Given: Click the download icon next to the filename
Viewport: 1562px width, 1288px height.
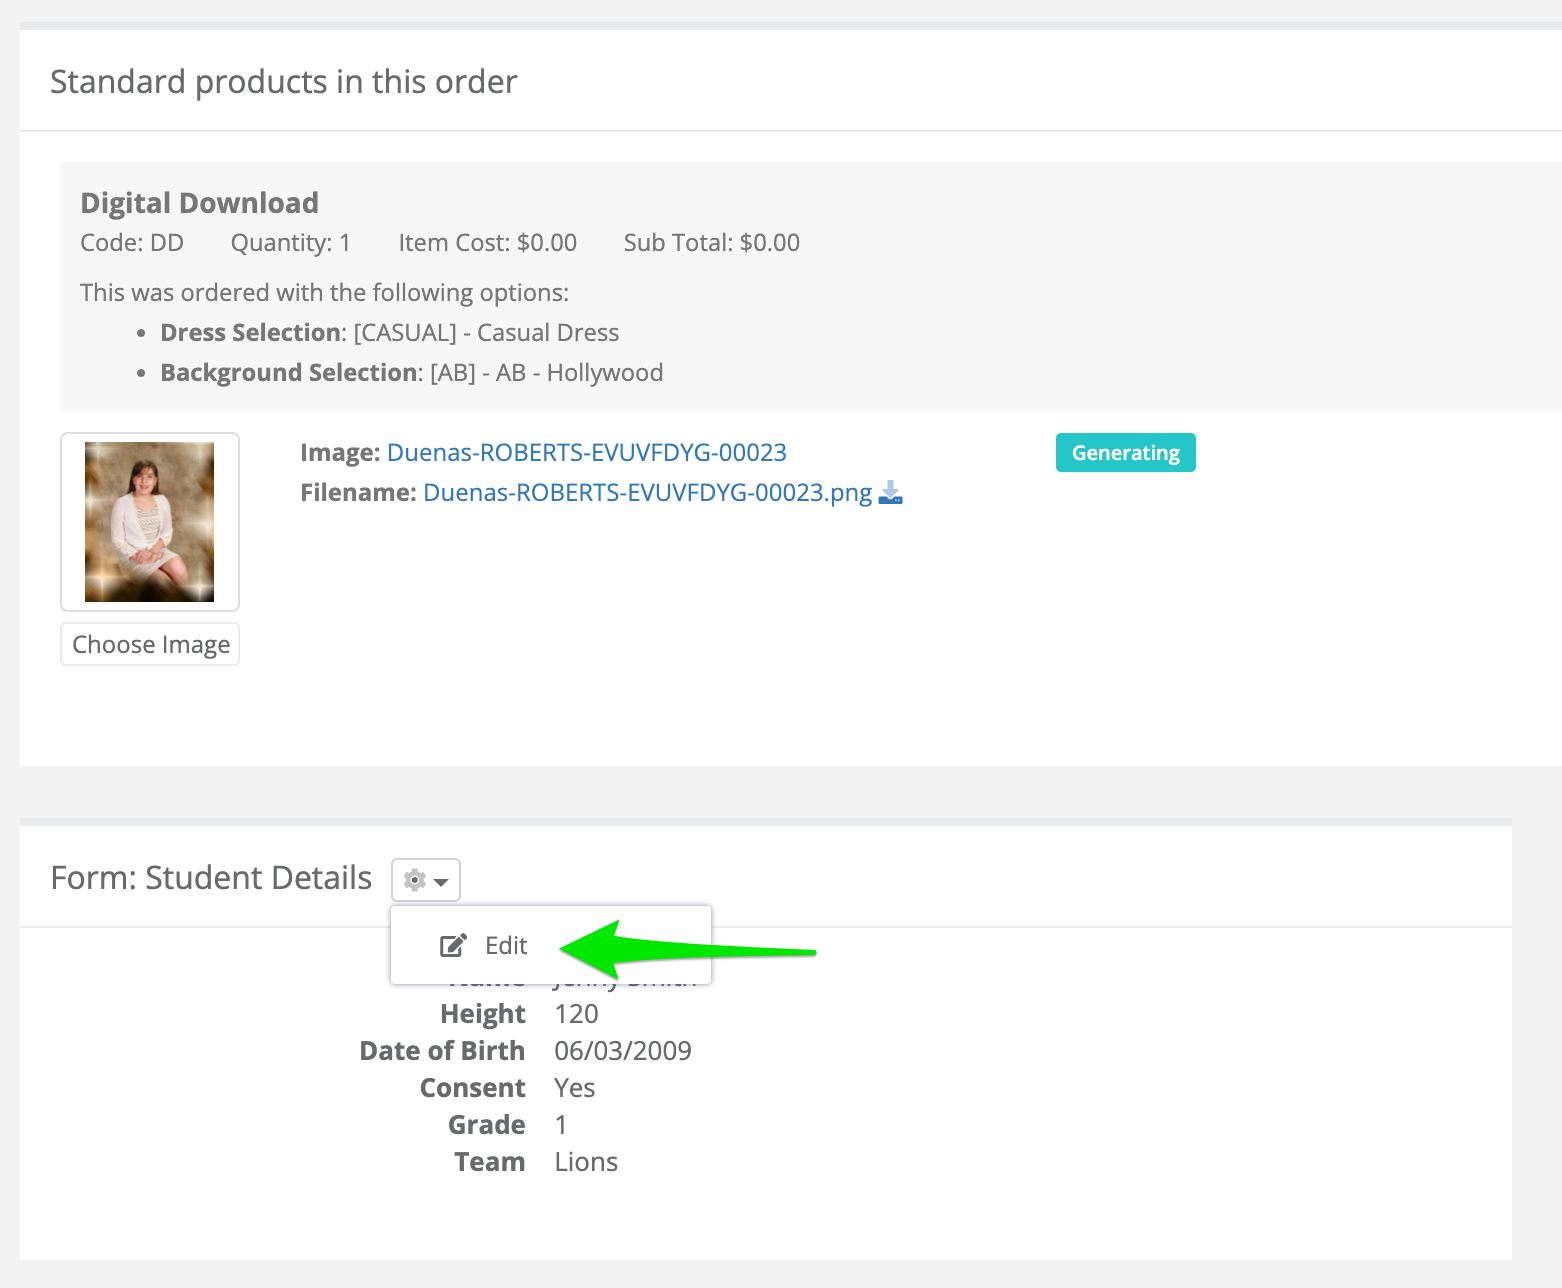Looking at the screenshot, I should click(x=890, y=493).
